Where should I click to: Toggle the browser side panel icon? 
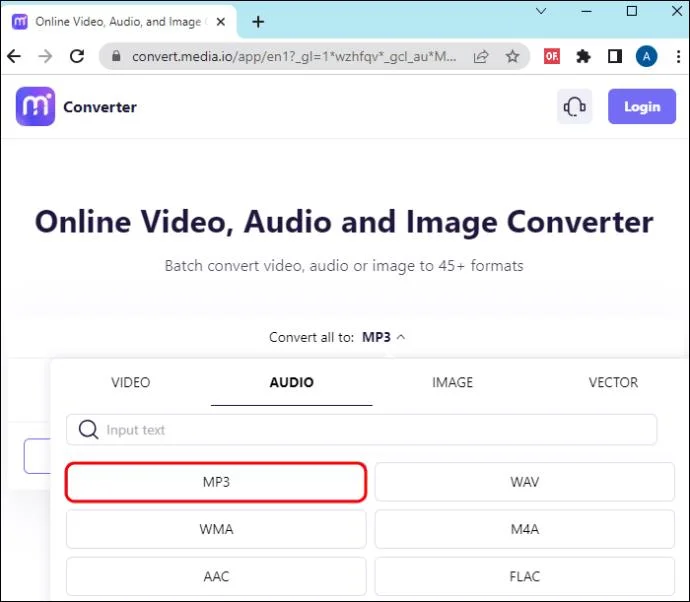point(615,56)
